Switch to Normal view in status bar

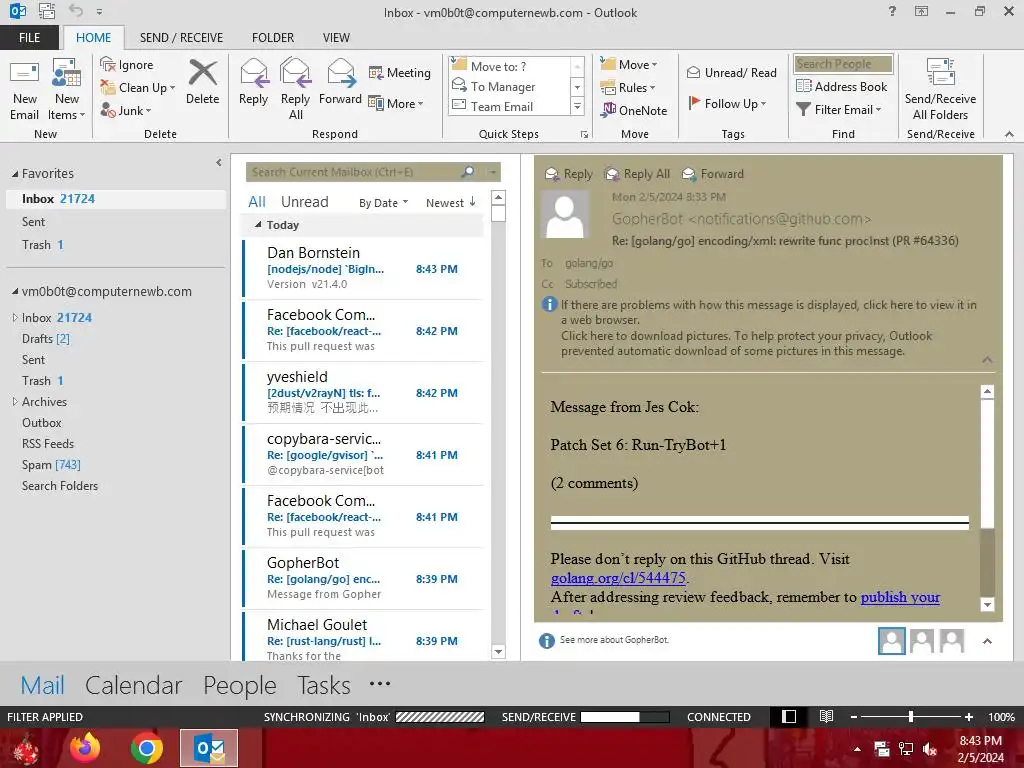[x=789, y=716]
